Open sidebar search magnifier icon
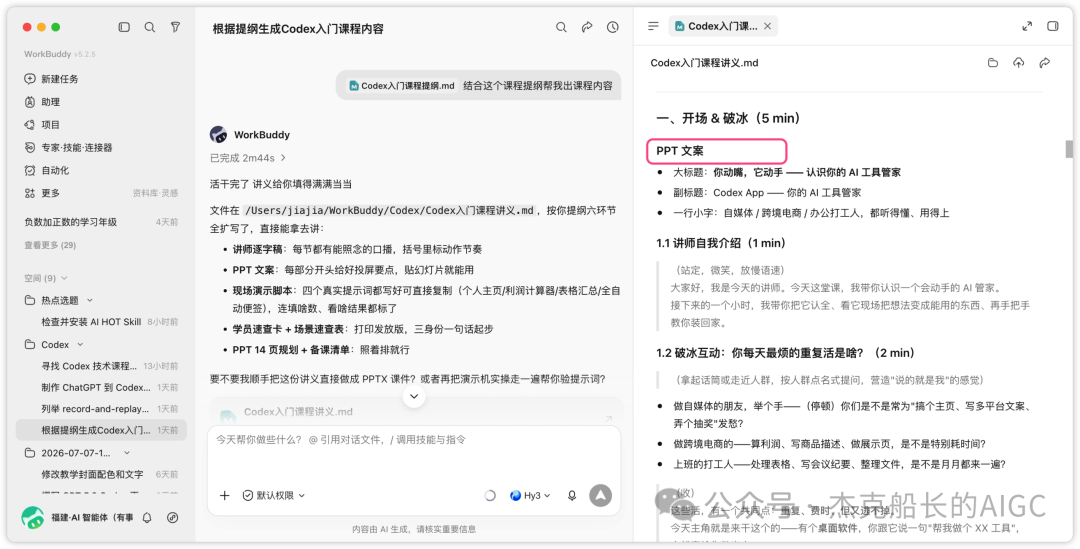This screenshot has width=1080, height=549. click(149, 27)
